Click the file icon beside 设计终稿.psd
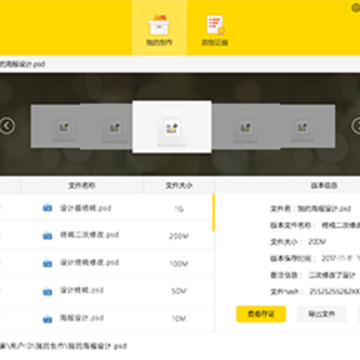The width and height of the screenshot is (360, 360). pyautogui.click(x=47, y=291)
